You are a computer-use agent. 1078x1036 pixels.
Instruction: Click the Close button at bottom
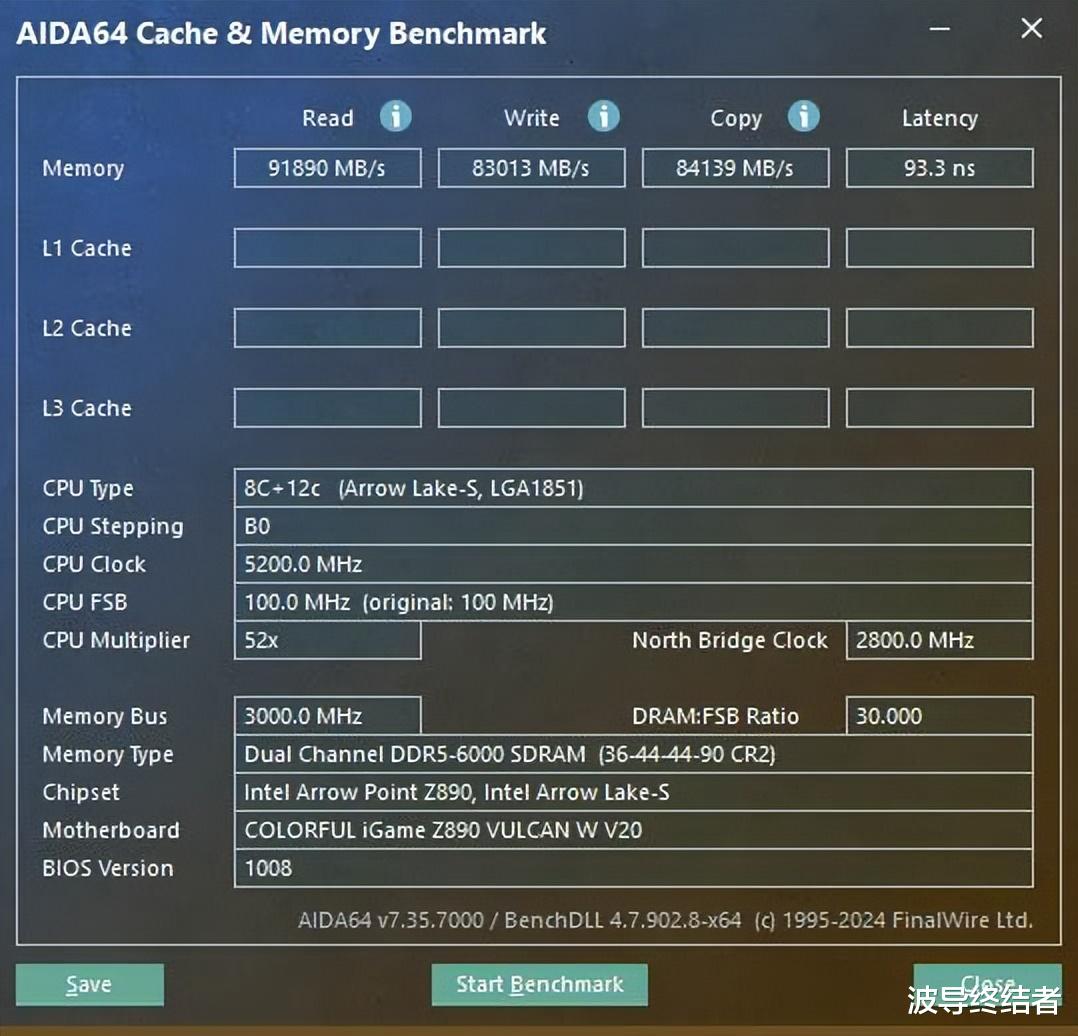987,984
